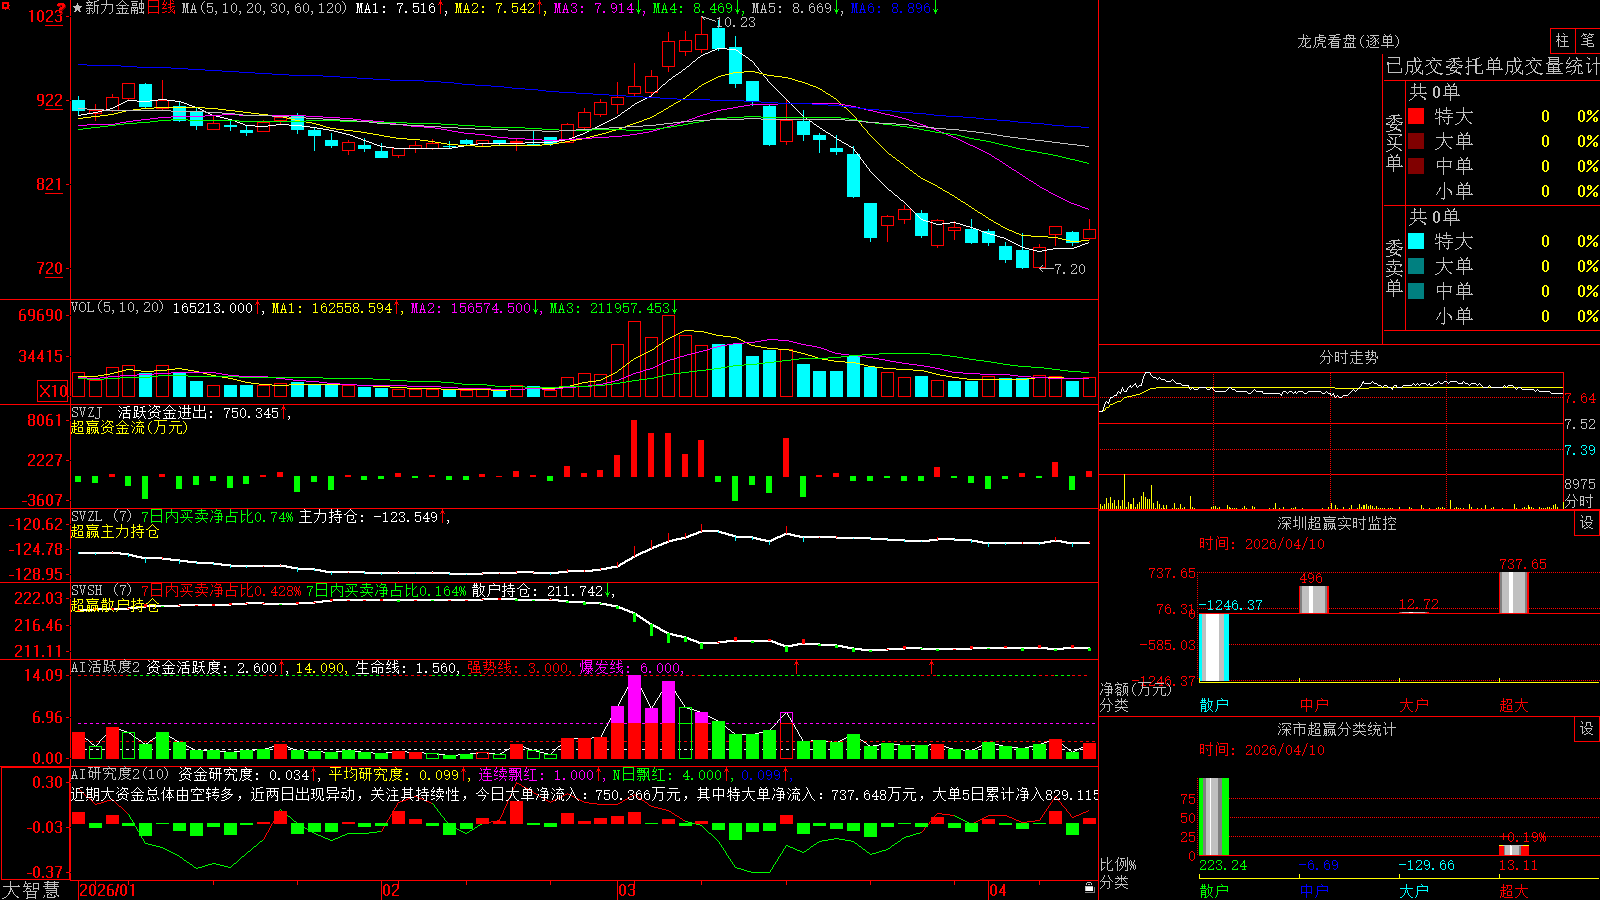The height and width of the screenshot is (900, 1600).
Task: Click the 大智慧 logo
Action: click(x=31, y=890)
